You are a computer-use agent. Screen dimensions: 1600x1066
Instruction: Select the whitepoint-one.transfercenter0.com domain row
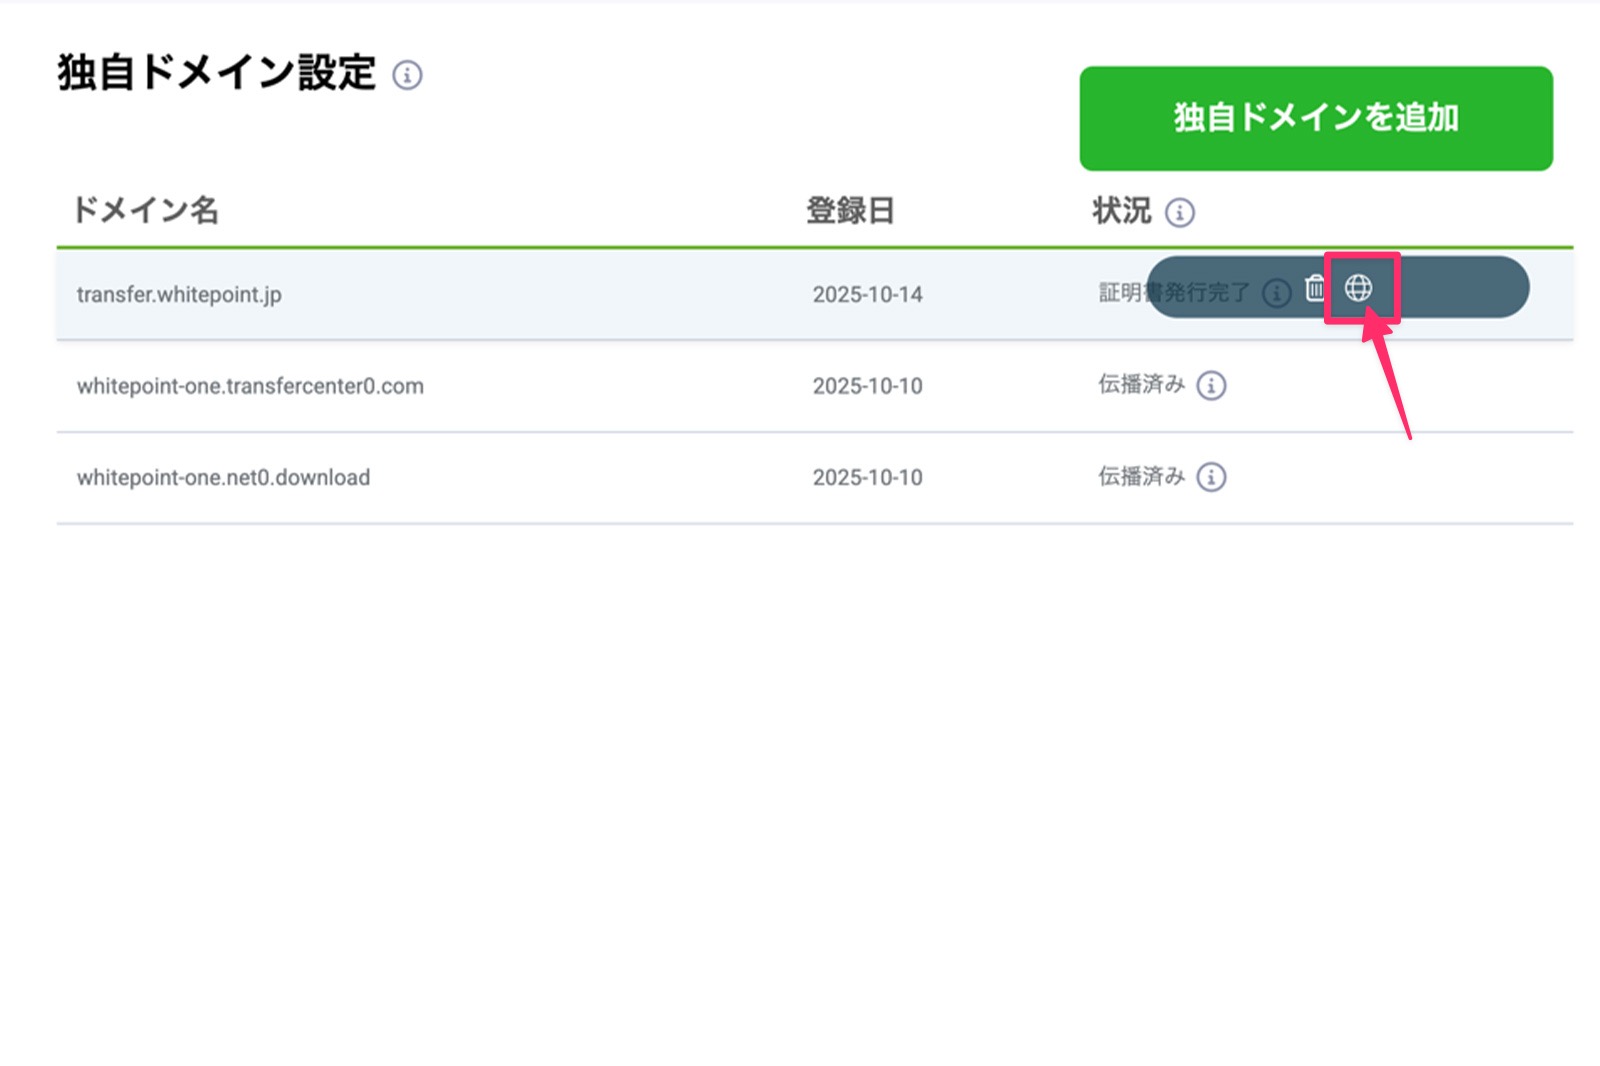250,386
